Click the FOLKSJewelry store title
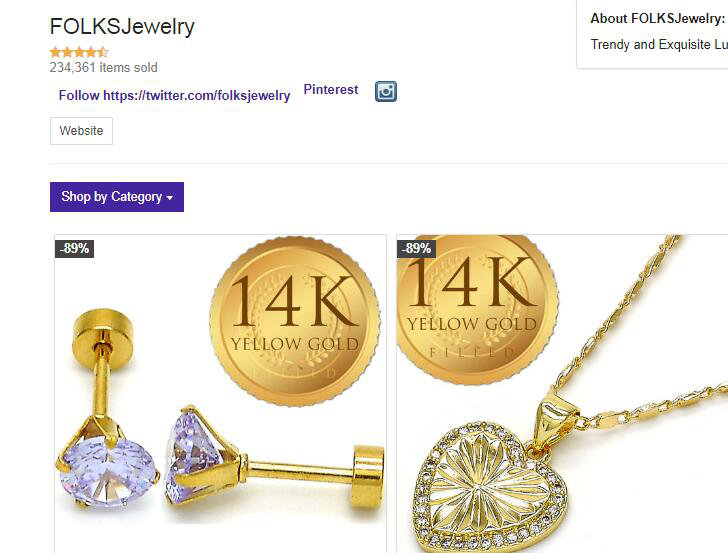The height and width of the screenshot is (553, 728). click(122, 26)
